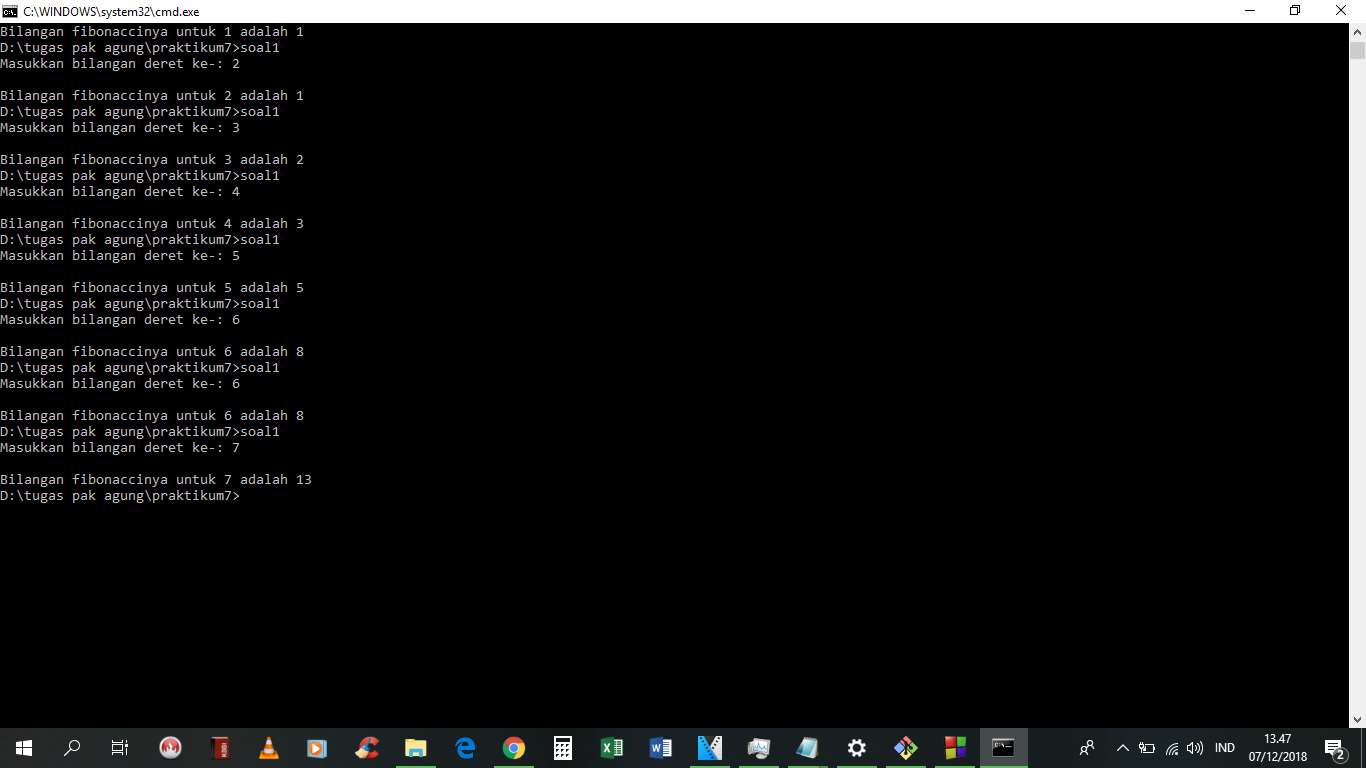Viewport: 1366px width, 768px height.
Task: Check battery status tray icon
Action: (x=1147, y=748)
